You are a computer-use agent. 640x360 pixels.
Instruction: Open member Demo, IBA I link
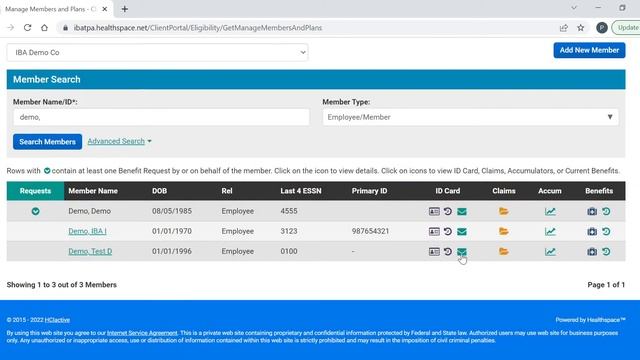pos(87,231)
